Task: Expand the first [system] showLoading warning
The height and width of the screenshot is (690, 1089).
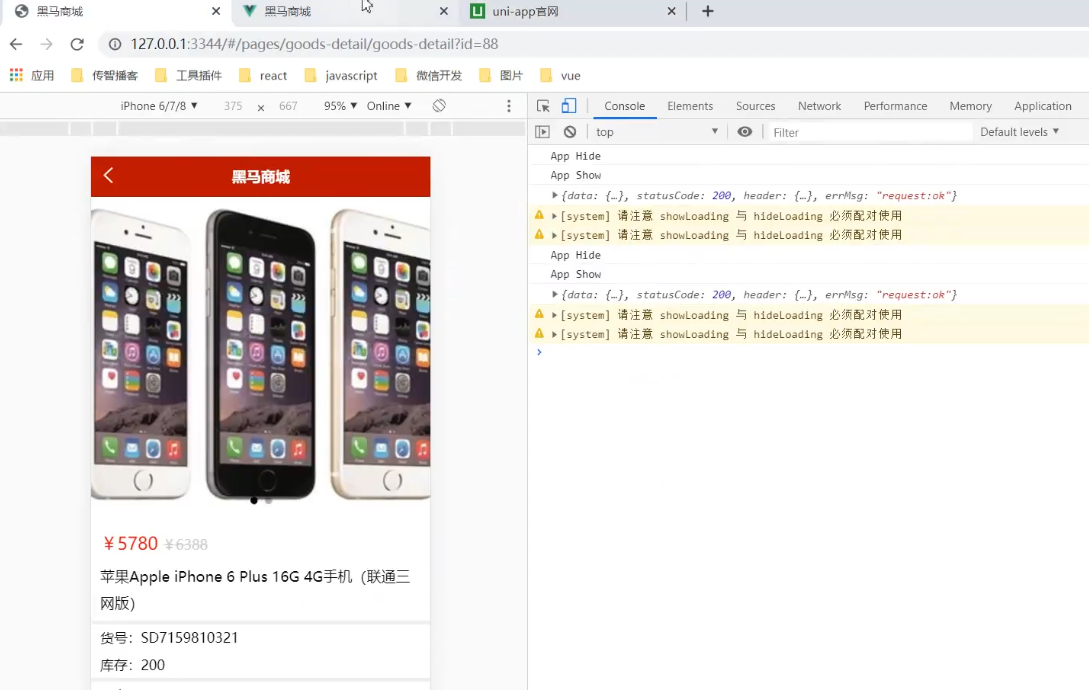Action: tap(554, 216)
